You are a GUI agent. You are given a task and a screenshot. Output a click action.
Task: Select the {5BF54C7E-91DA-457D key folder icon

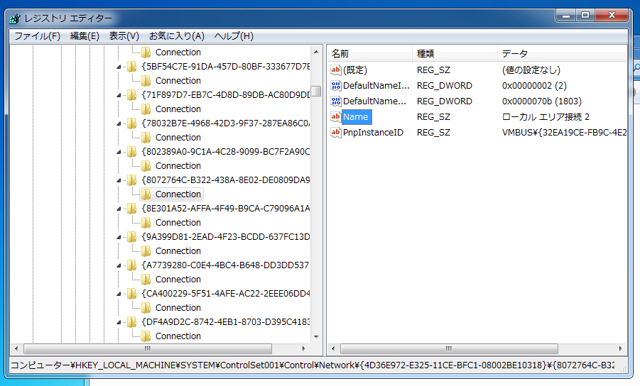point(131,66)
